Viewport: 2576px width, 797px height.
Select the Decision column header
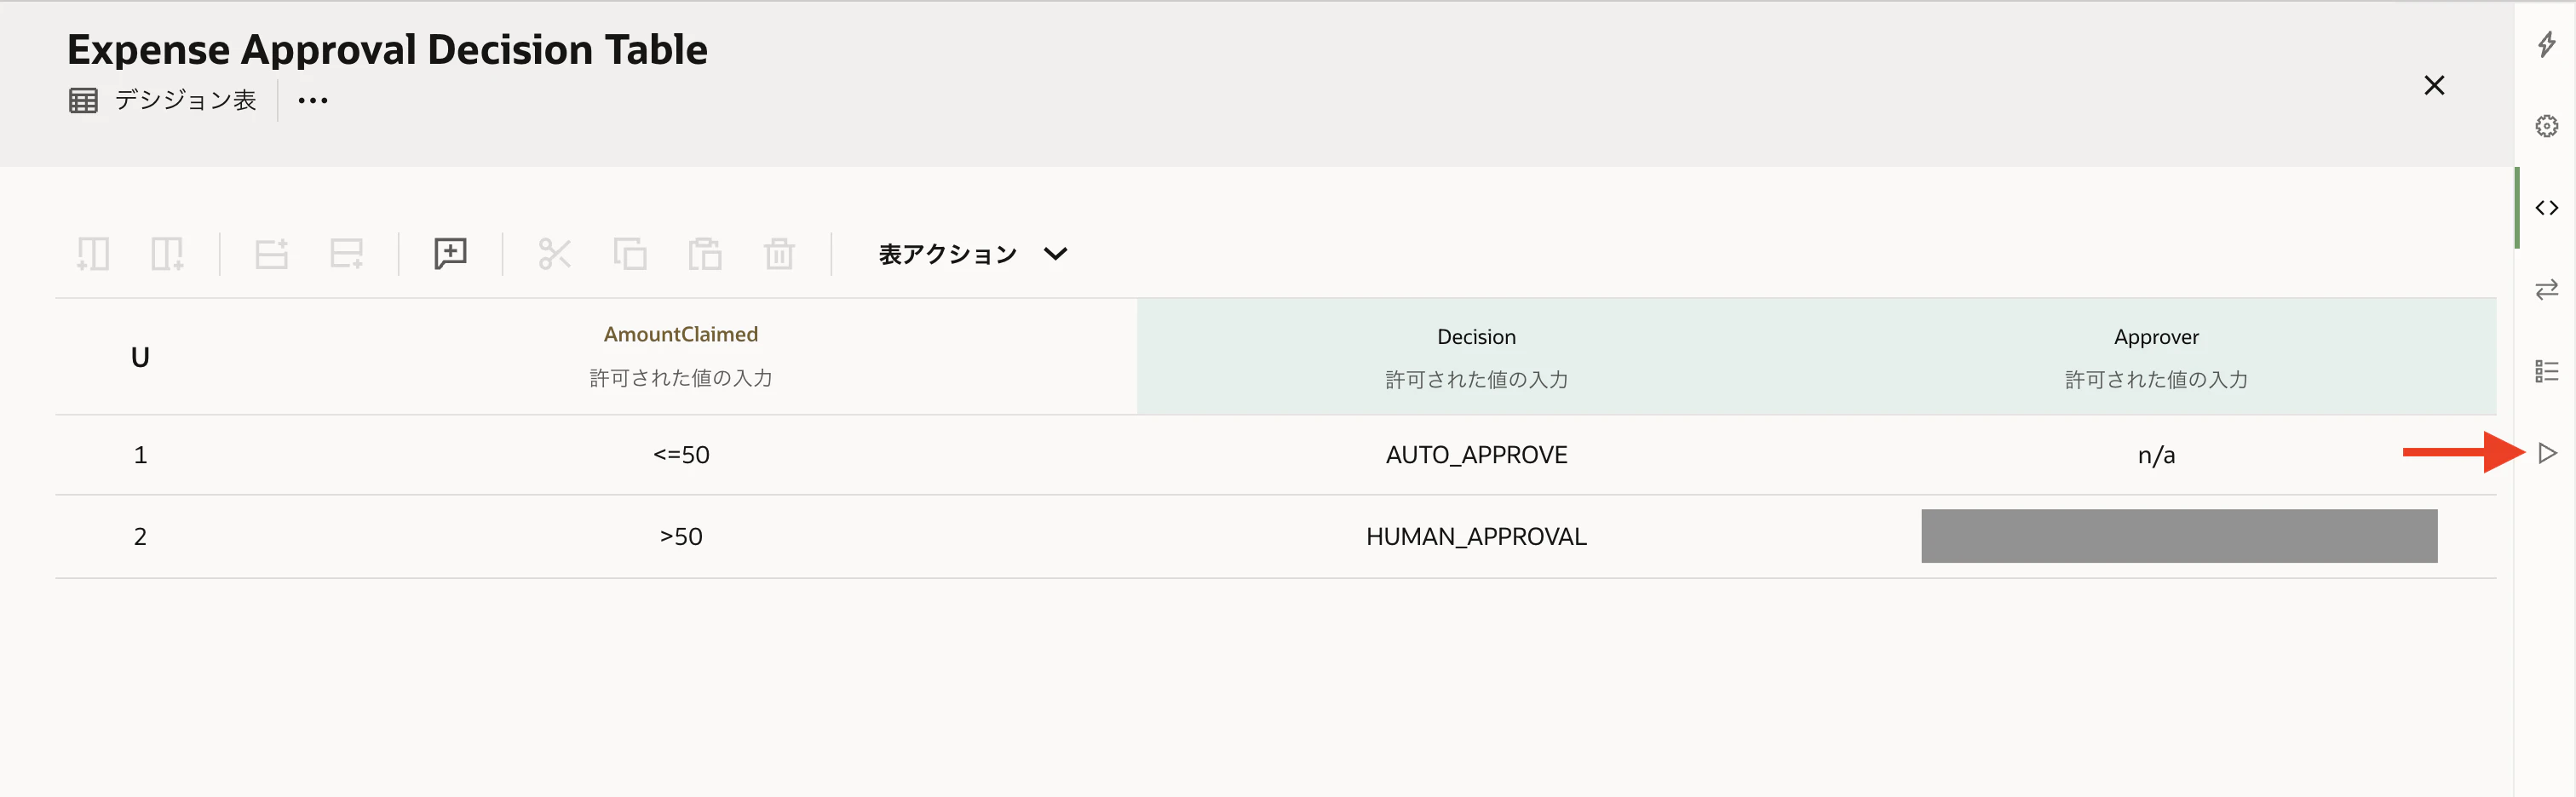[x=1476, y=337]
